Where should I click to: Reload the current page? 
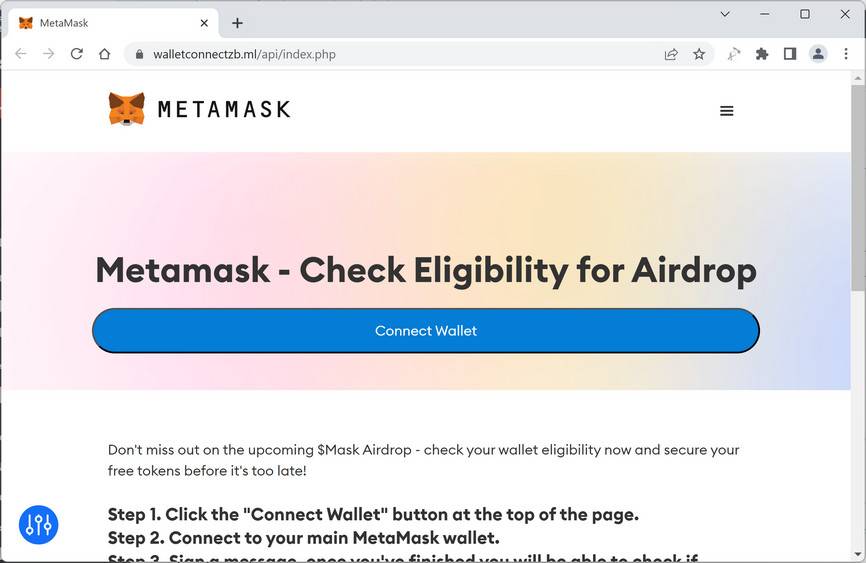tap(76, 54)
